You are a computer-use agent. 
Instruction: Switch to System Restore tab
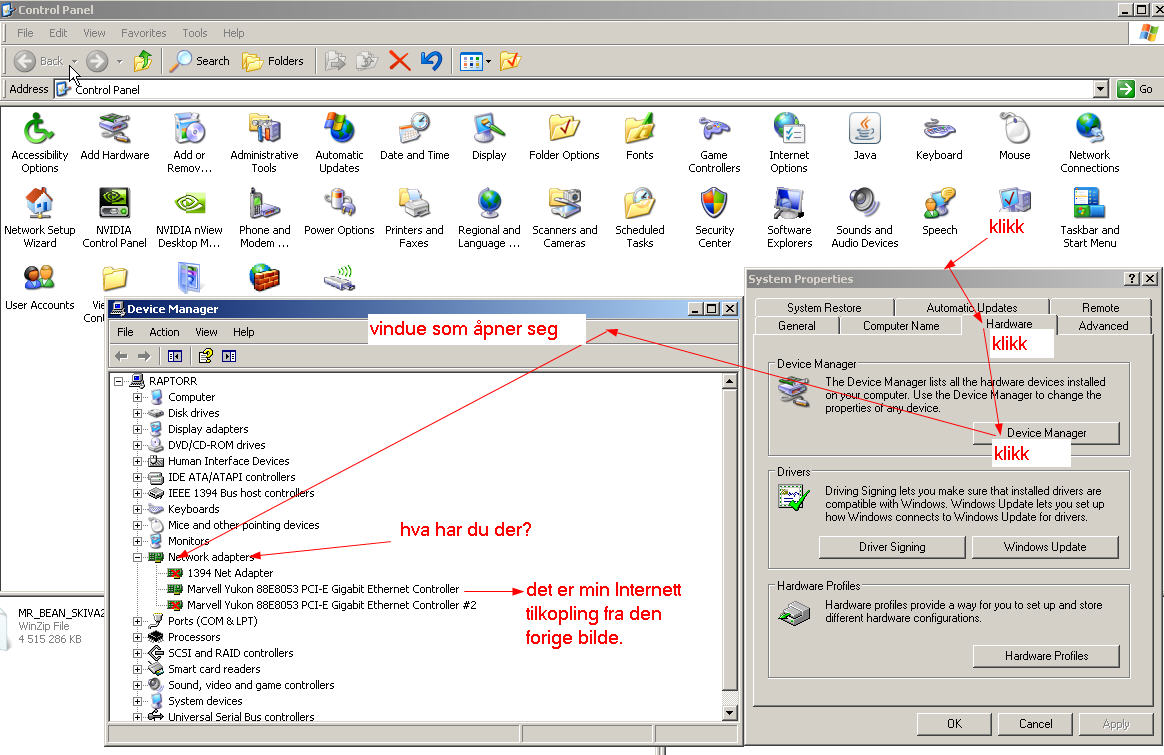point(824,307)
